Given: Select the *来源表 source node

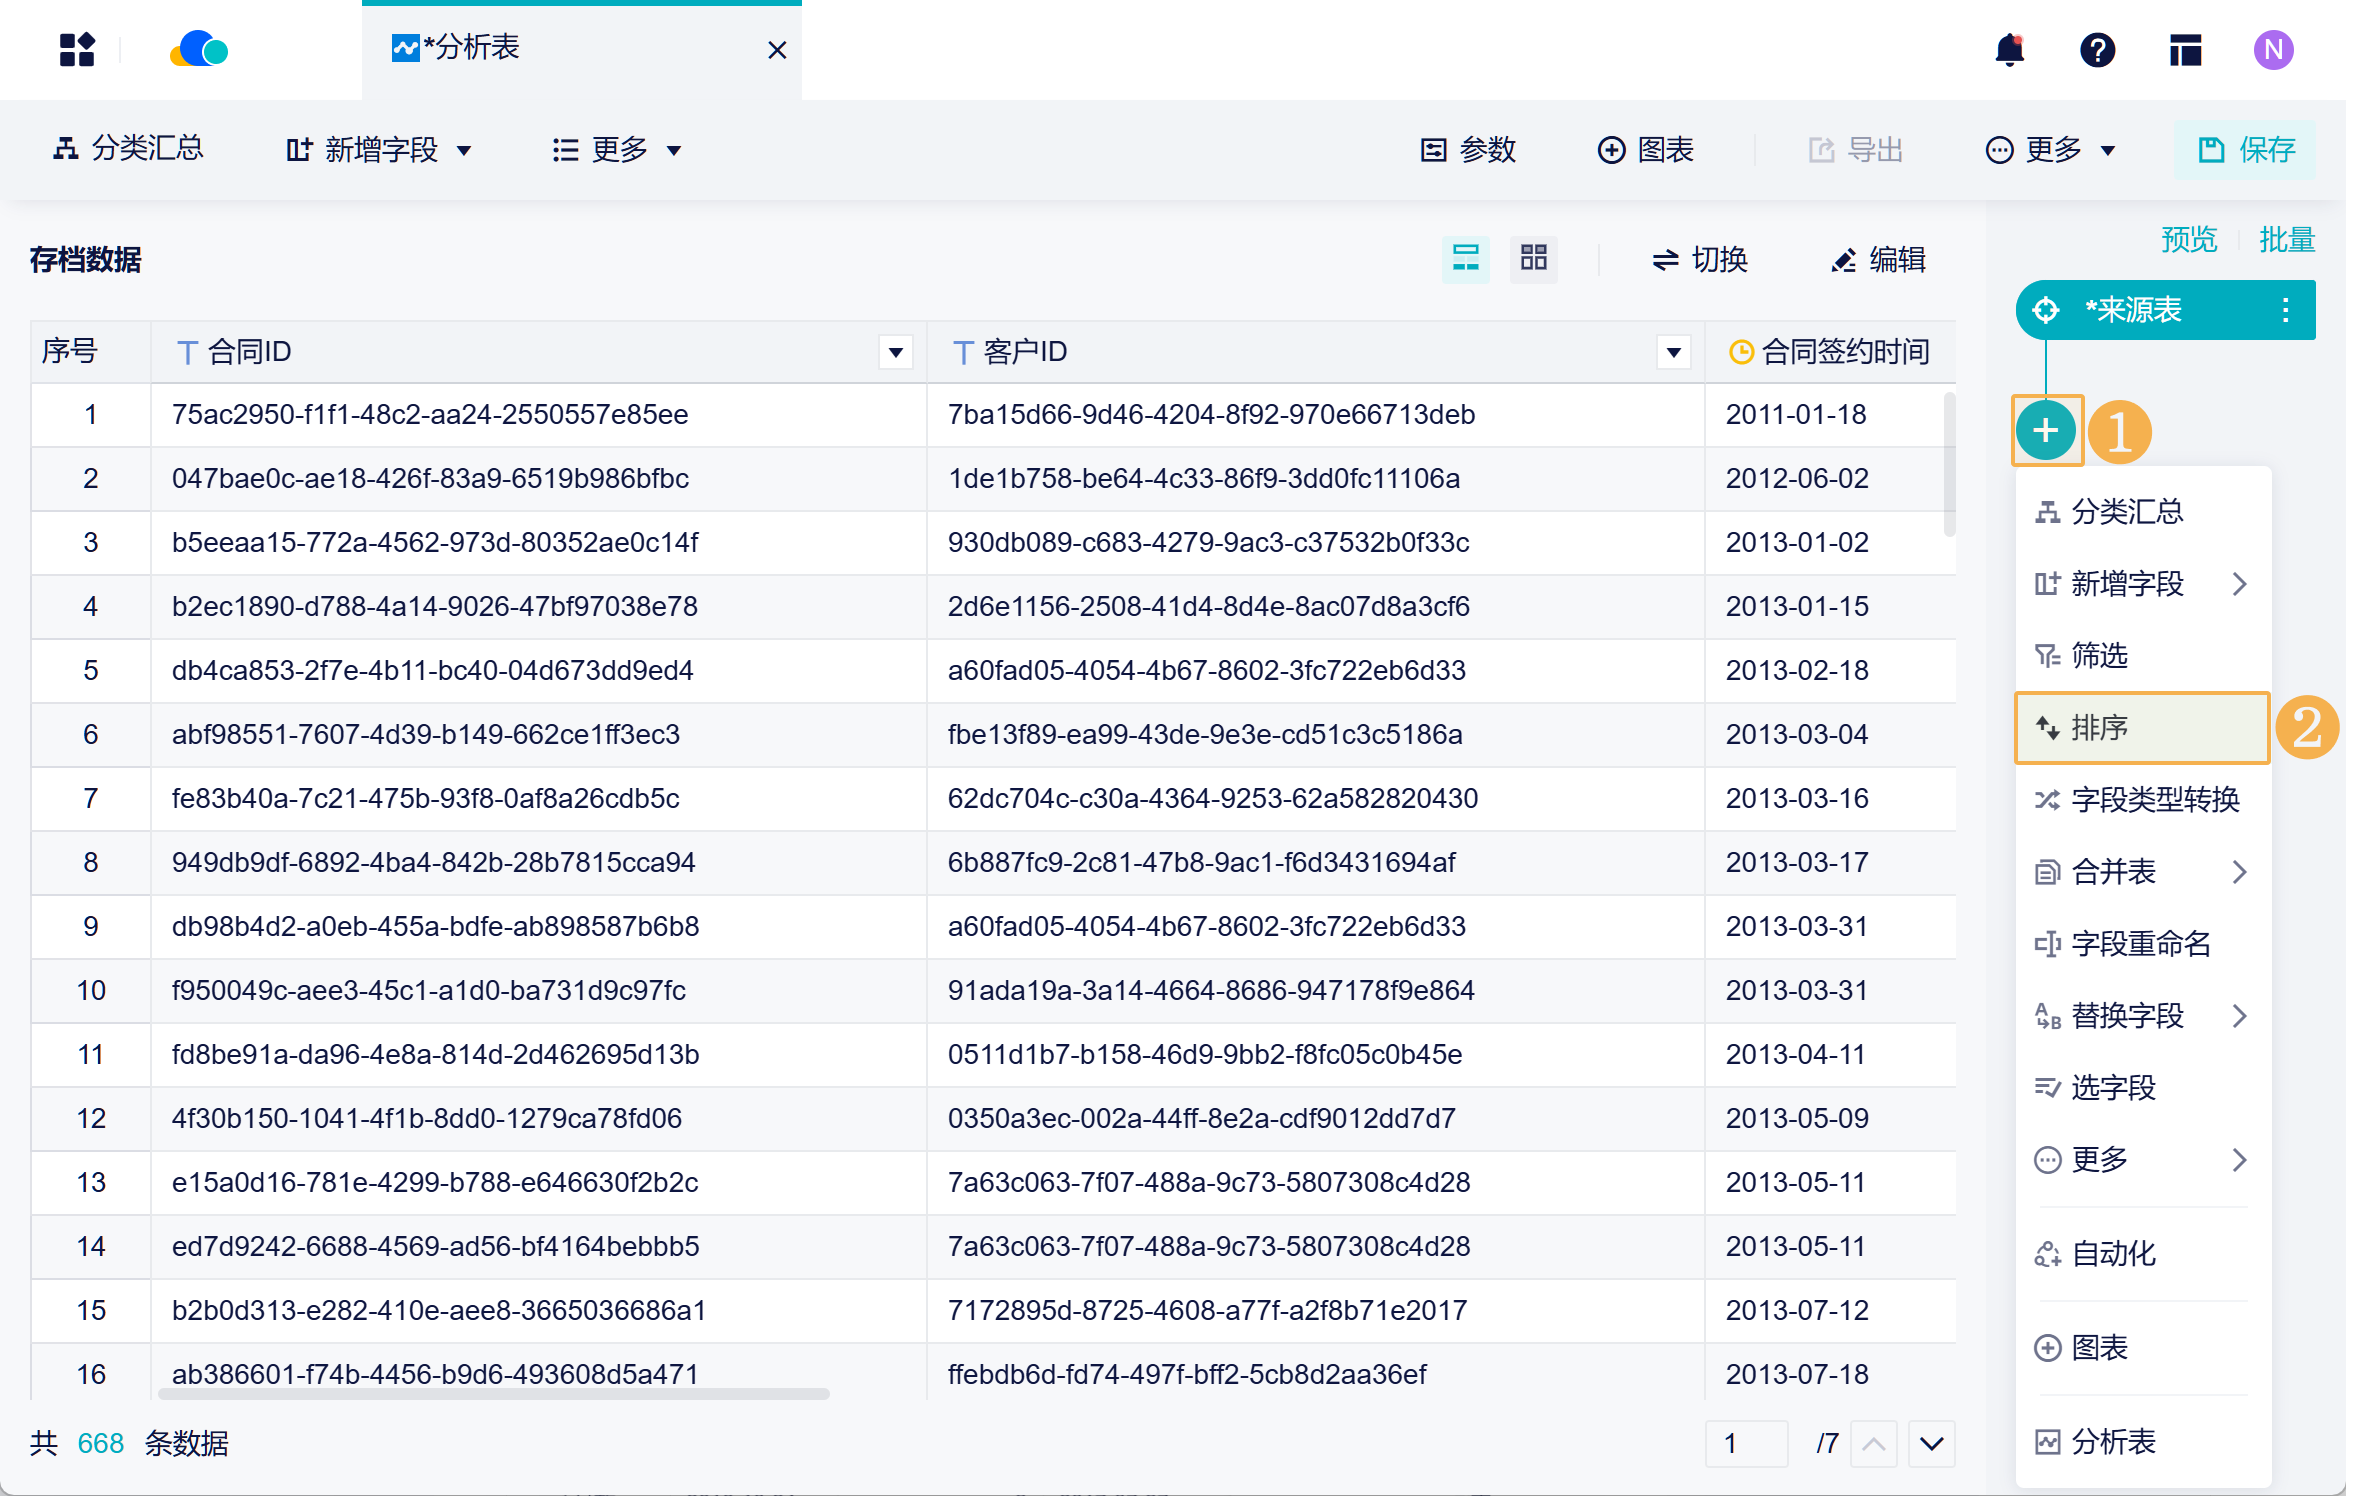Looking at the screenshot, I should pos(2165,310).
